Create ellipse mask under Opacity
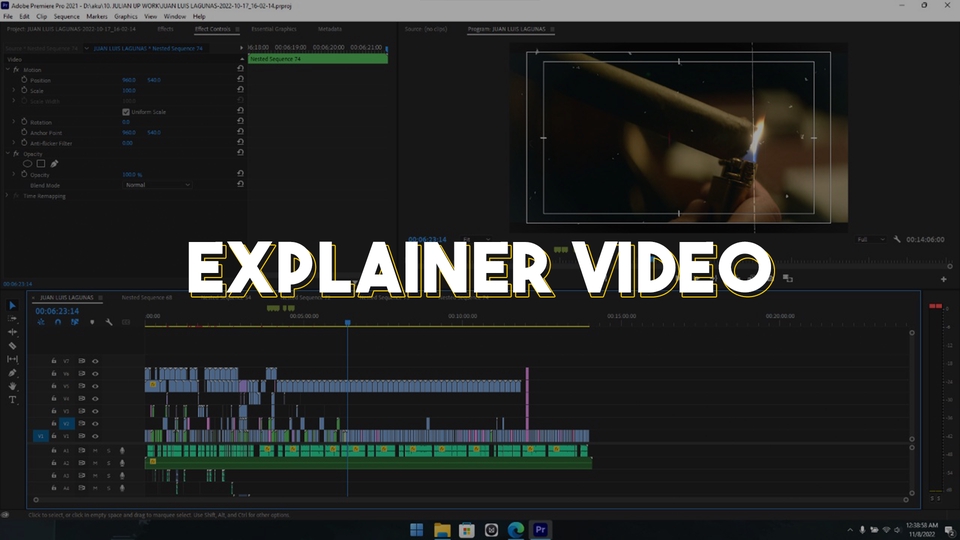The width and height of the screenshot is (960, 540). click(x=28, y=163)
